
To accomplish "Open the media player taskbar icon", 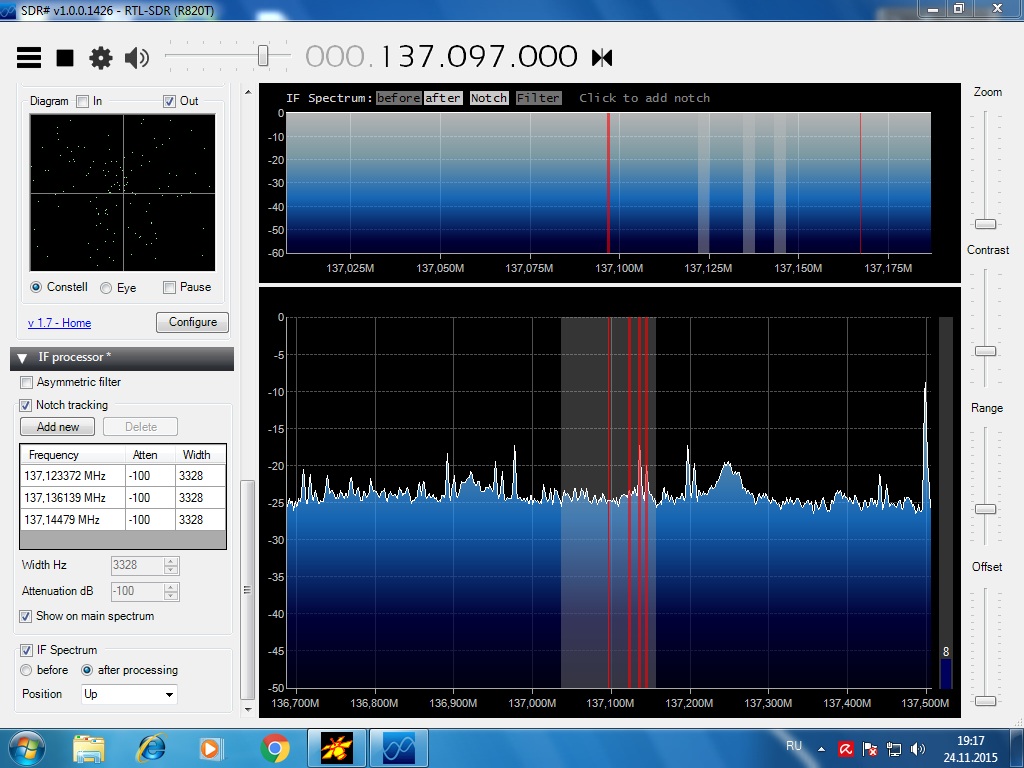I will click(x=212, y=748).
